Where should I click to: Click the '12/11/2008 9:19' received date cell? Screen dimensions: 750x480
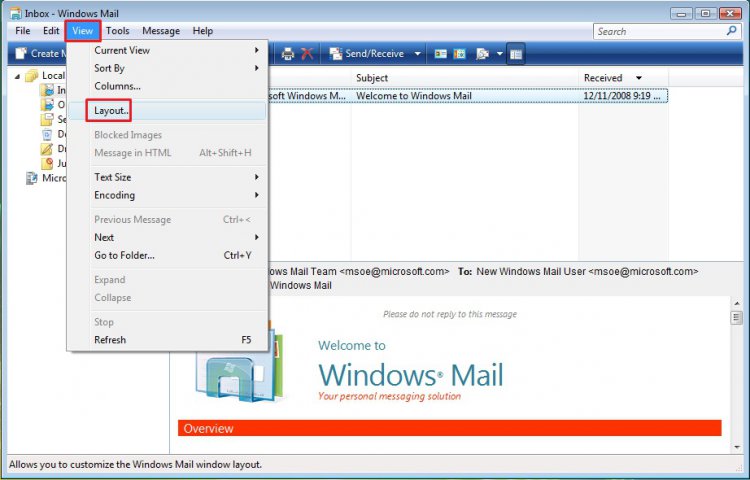pos(622,96)
